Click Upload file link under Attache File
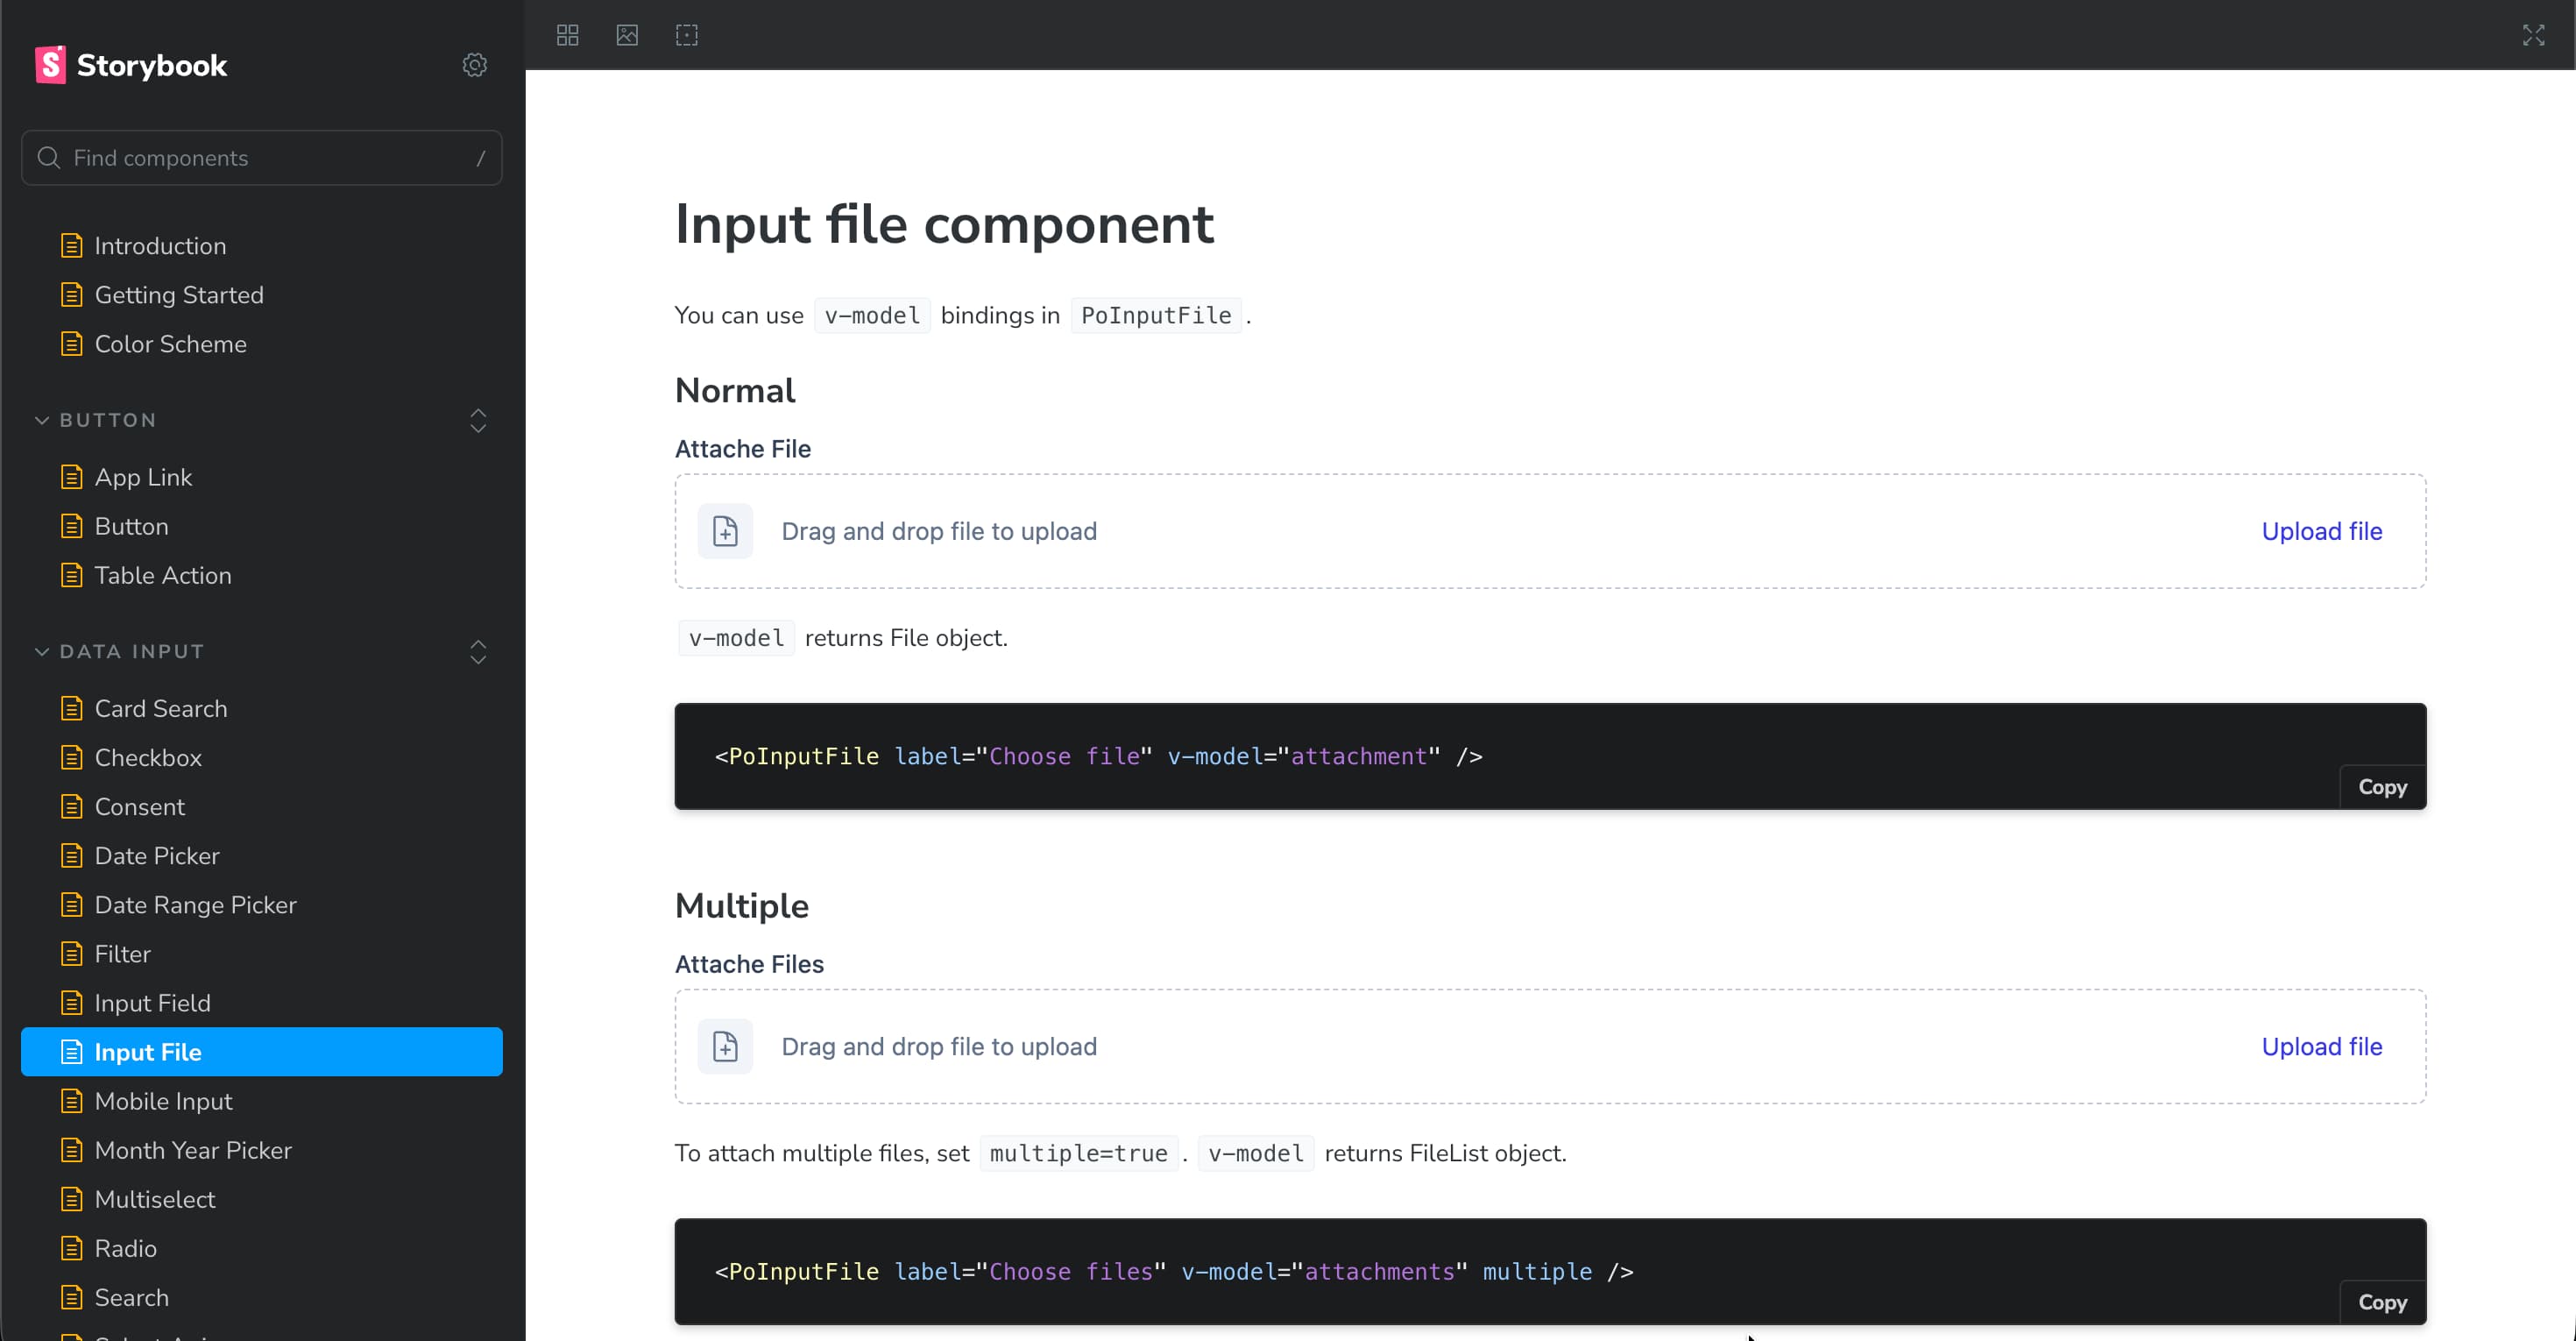The height and width of the screenshot is (1341, 2576). tap(2321, 531)
